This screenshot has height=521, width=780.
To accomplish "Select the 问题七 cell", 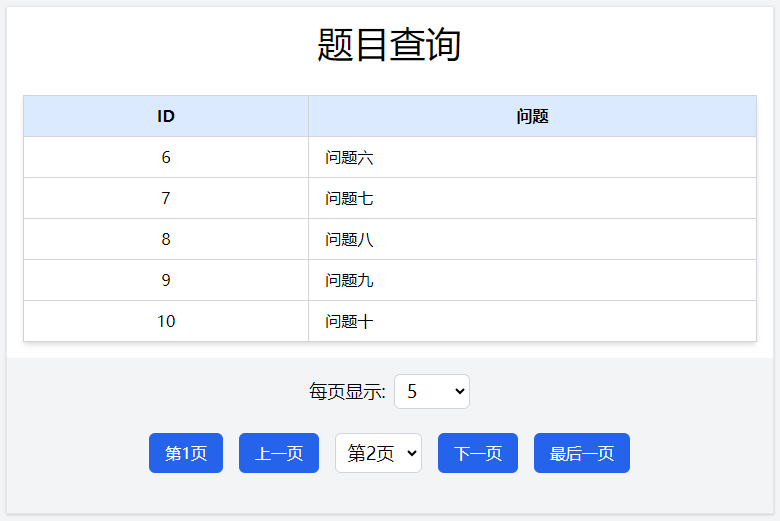I will click(349, 198).
